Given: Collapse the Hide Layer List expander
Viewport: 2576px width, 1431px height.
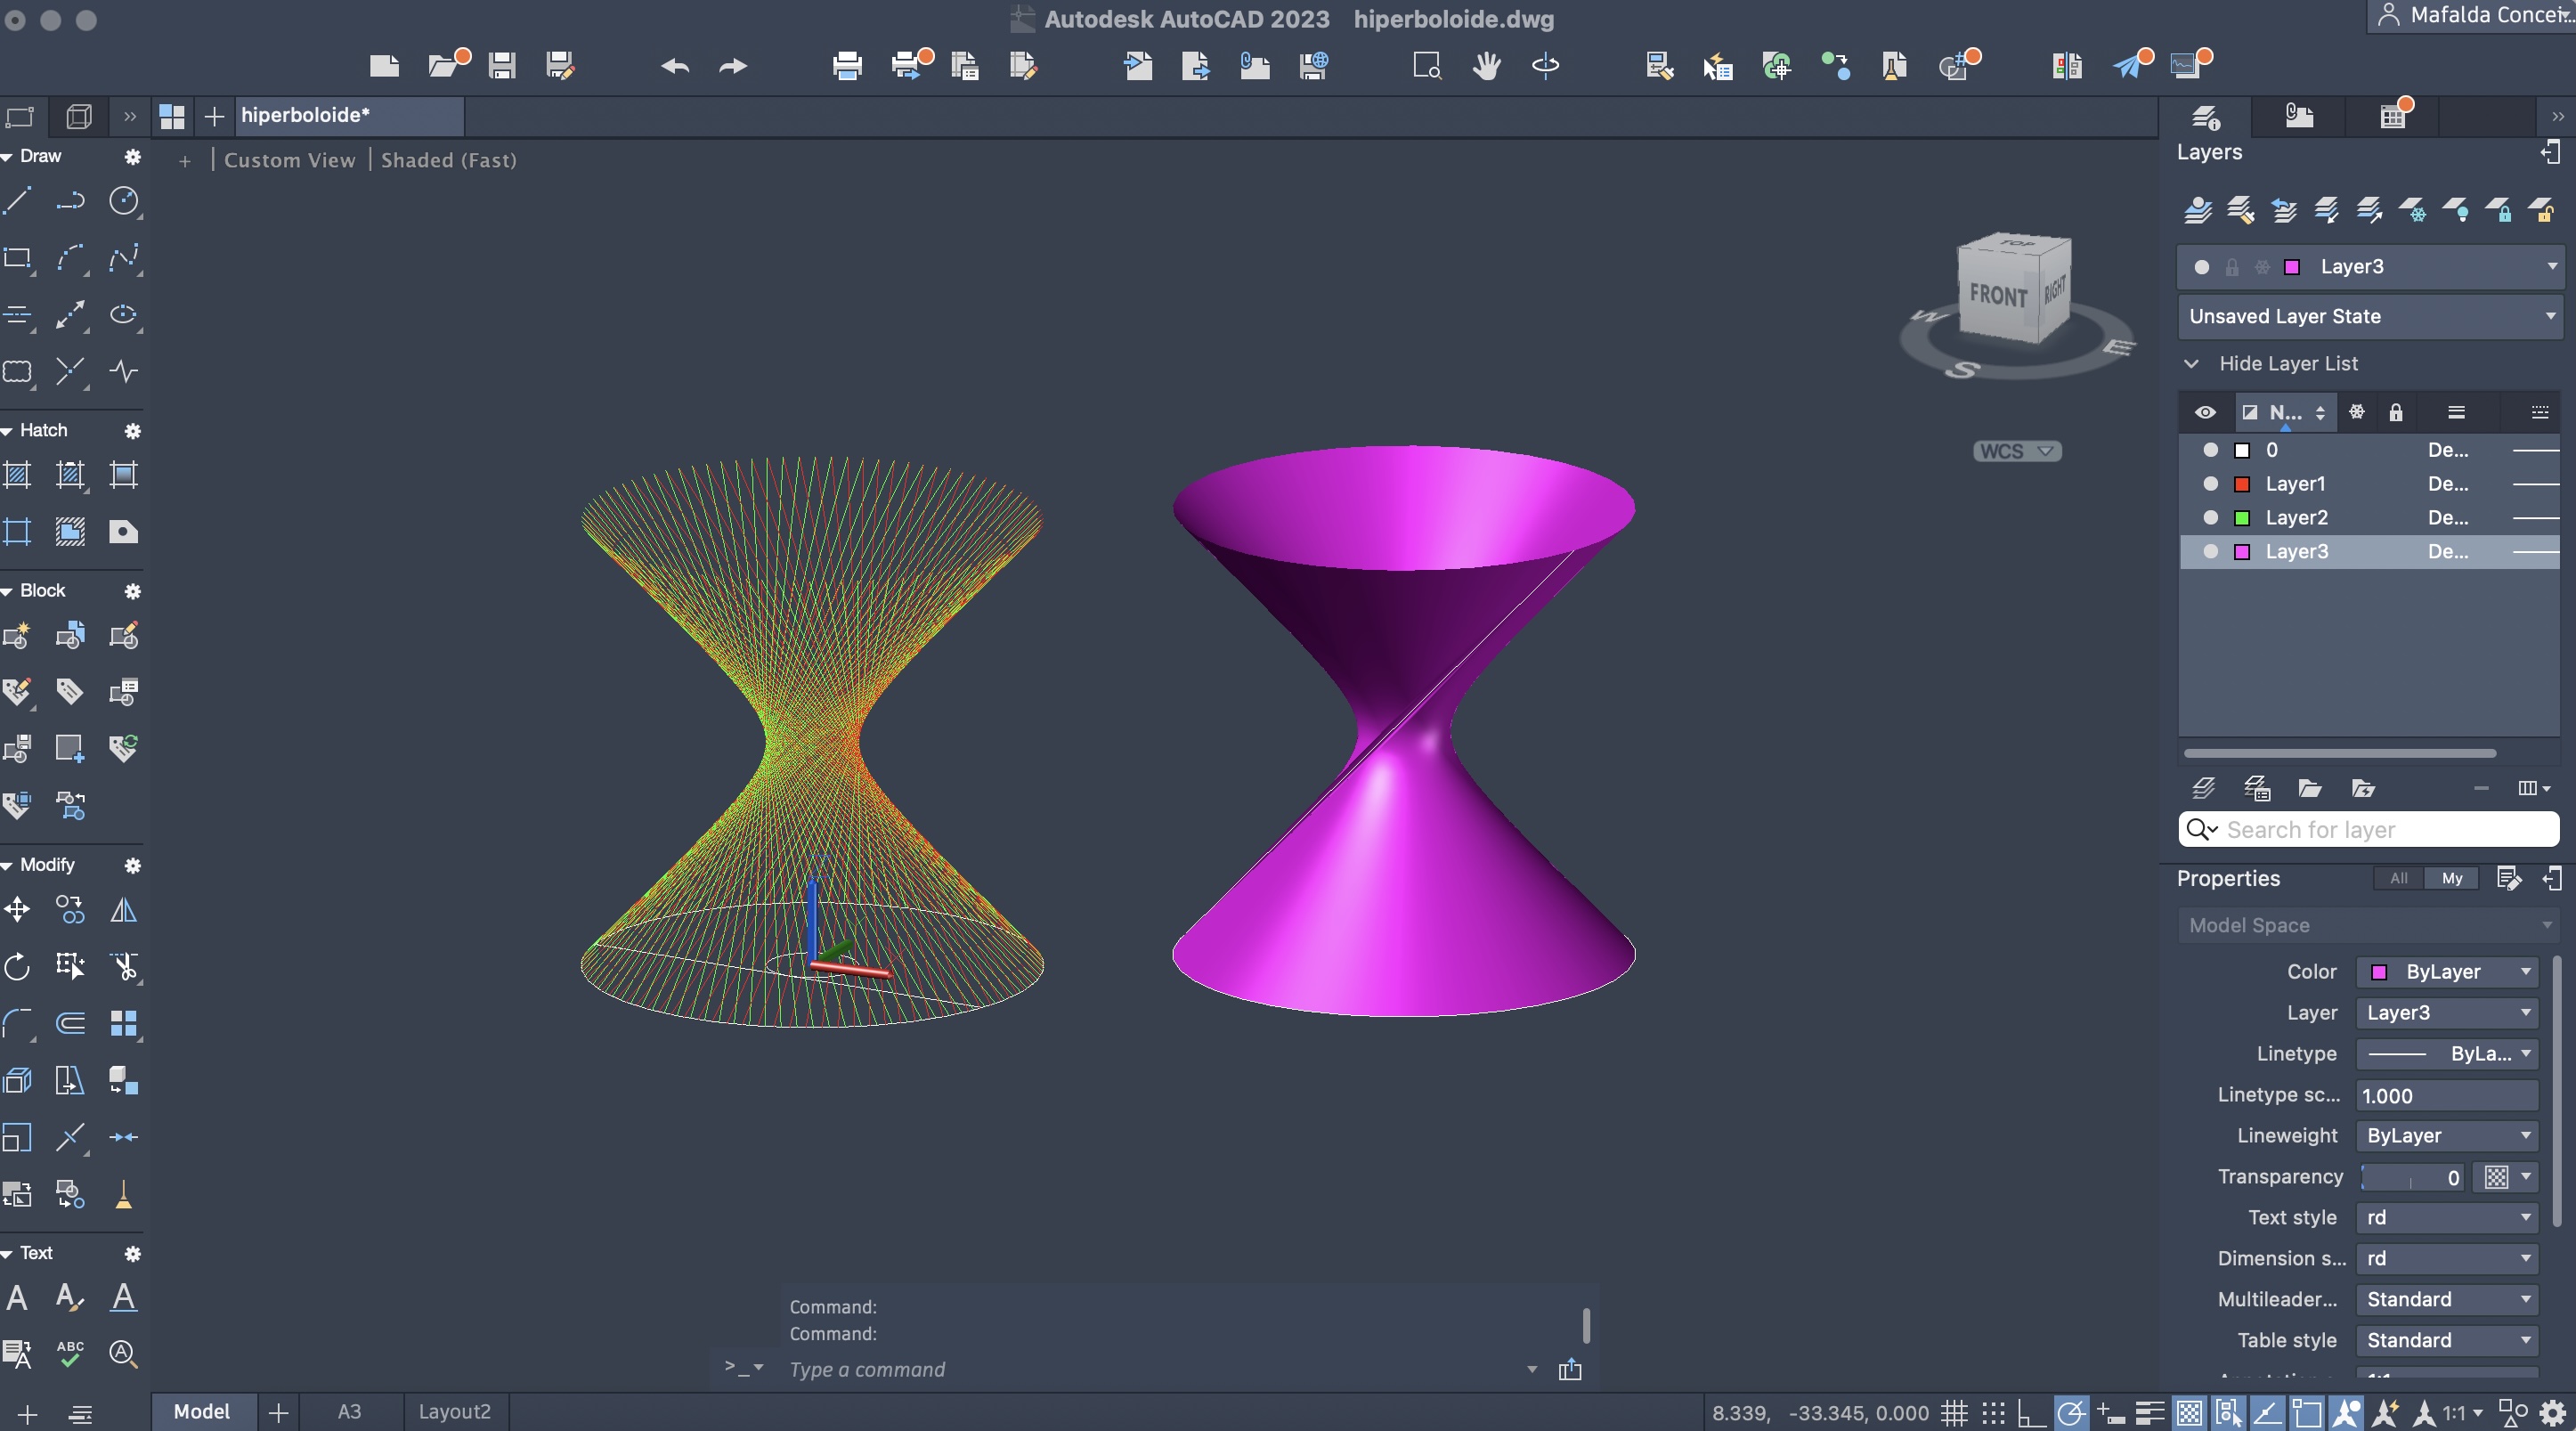Looking at the screenshot, I should [x=2192, y=364].
